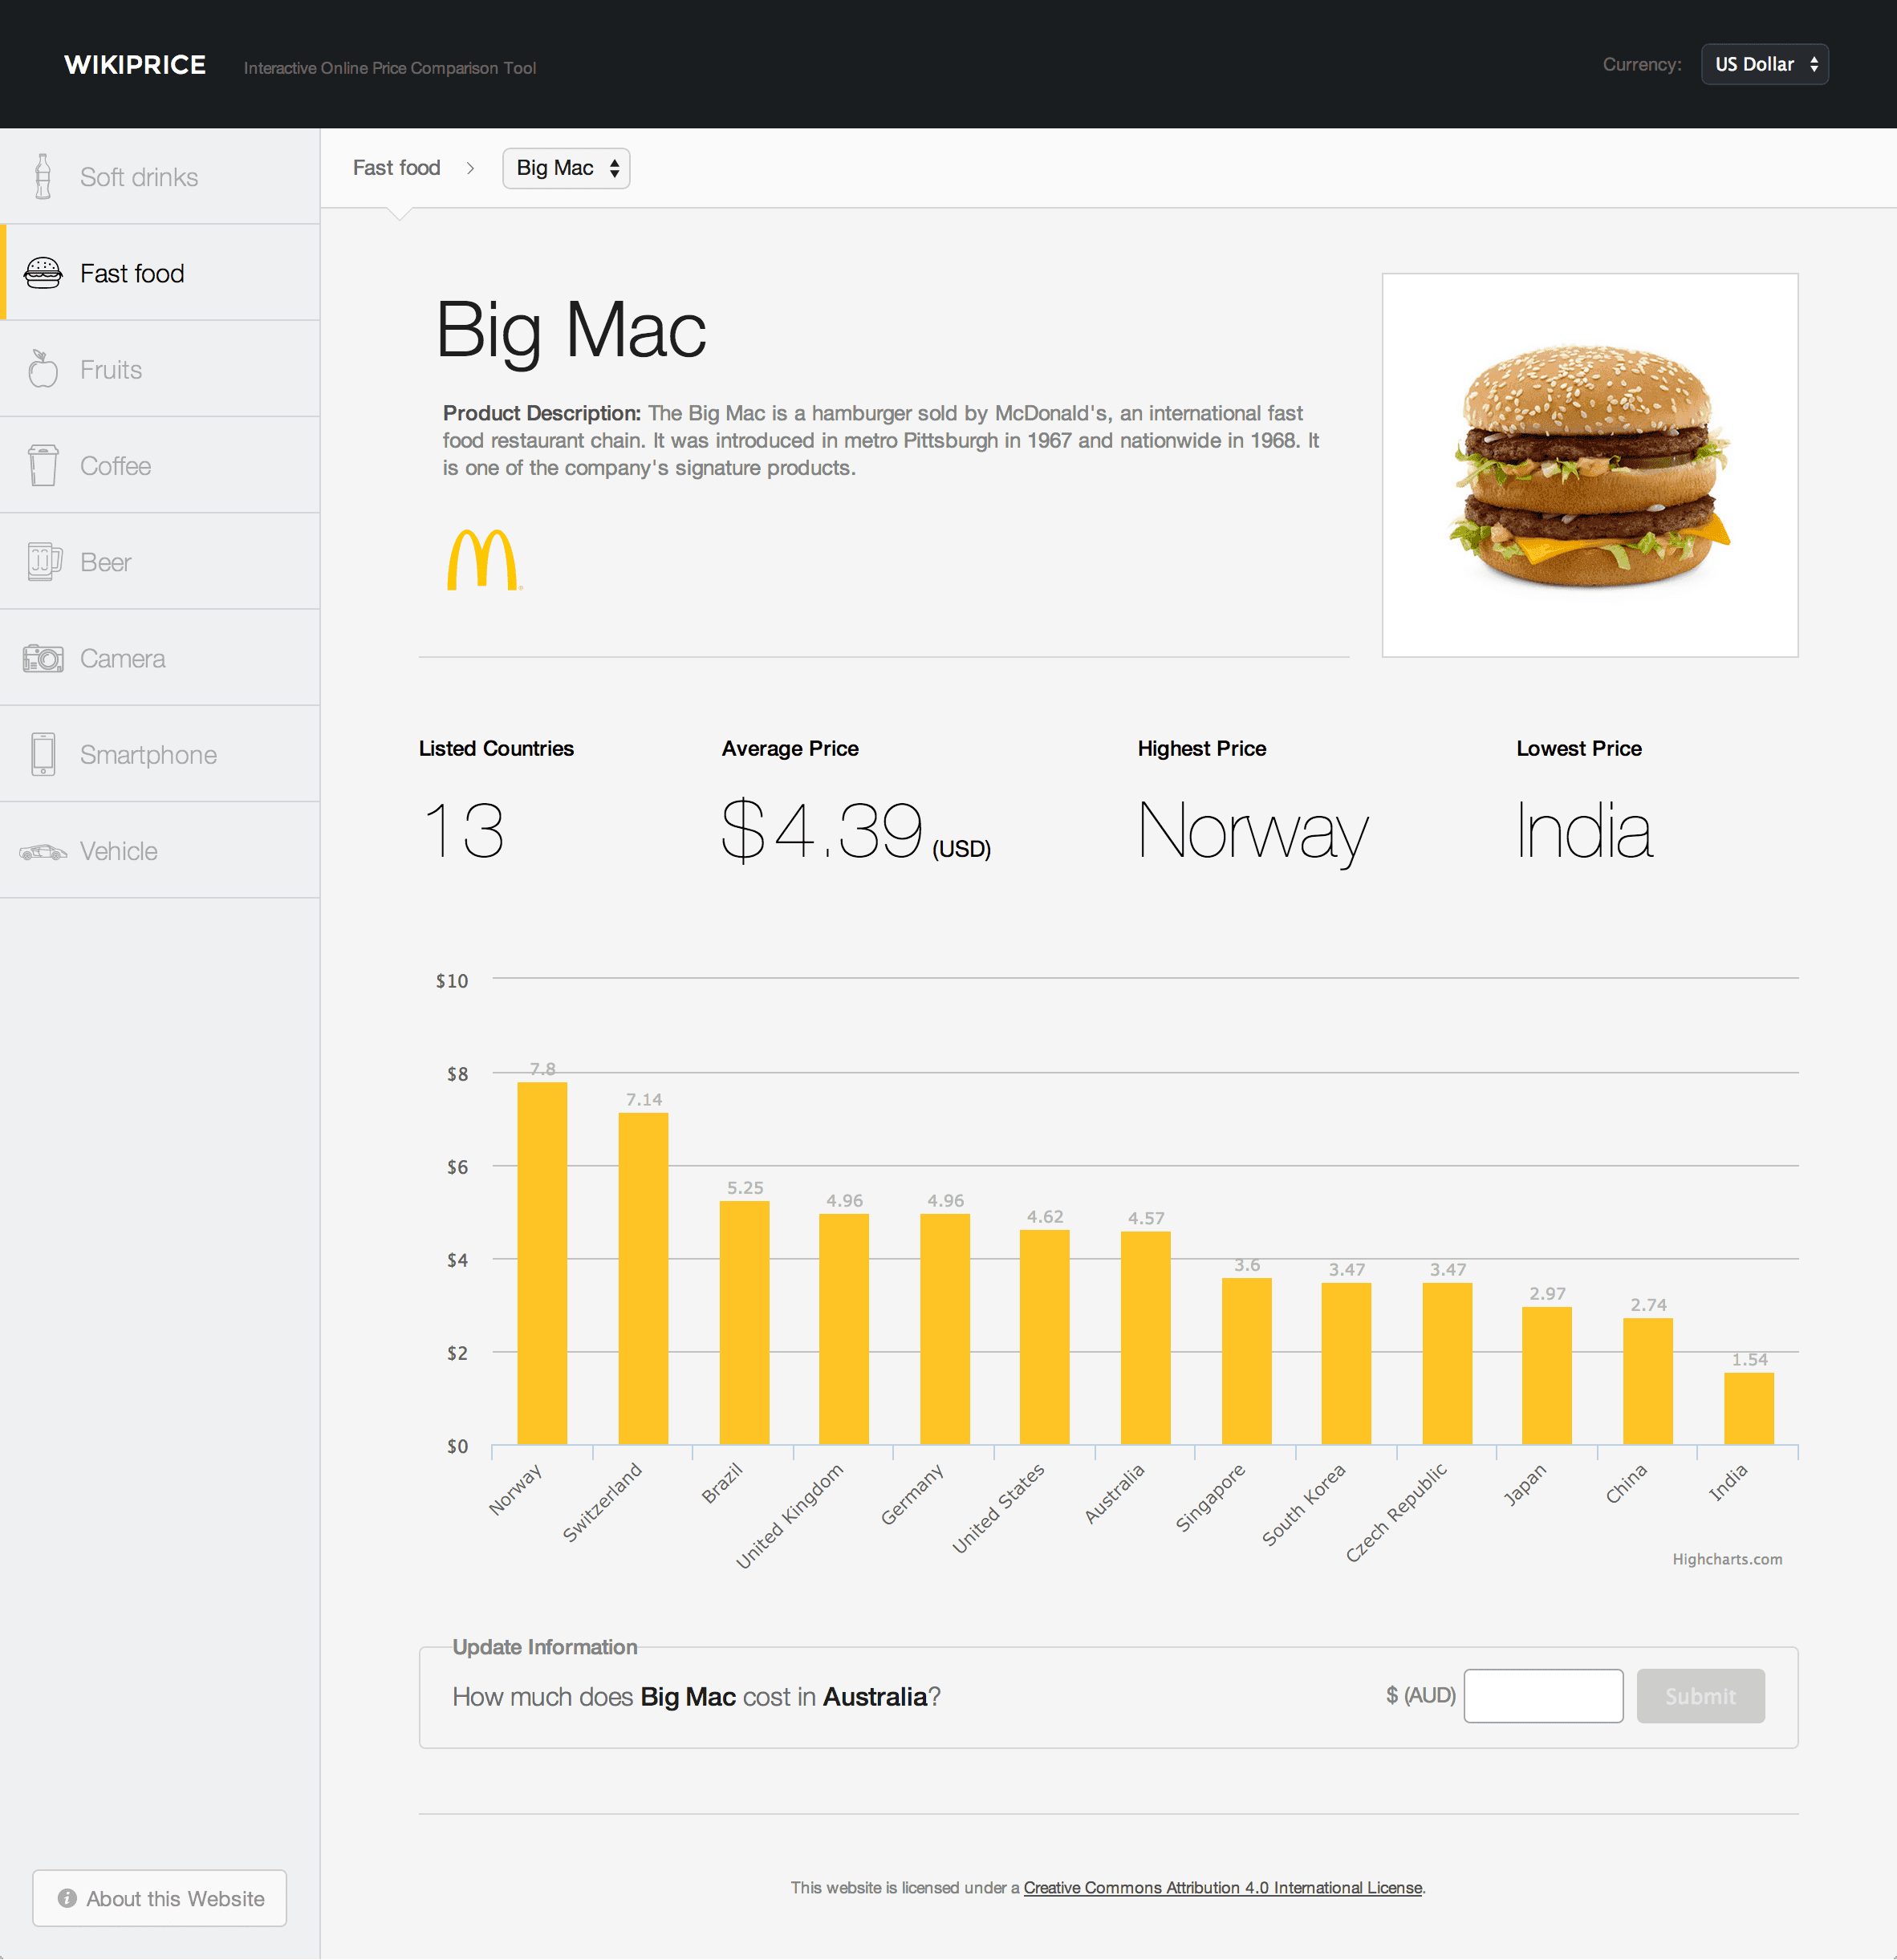Click the Fast food burger icon
Viewport: 1897px width, 1960px height.
click(x=43, y=272)
